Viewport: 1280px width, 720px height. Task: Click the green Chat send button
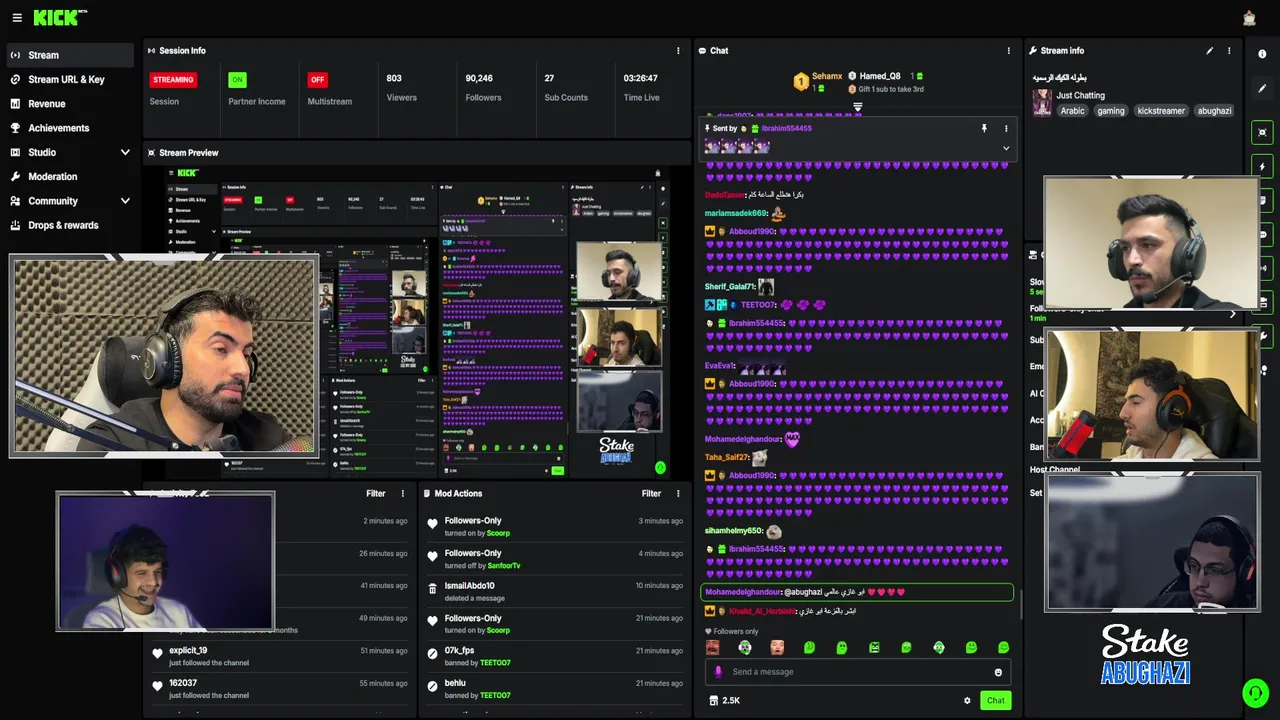(x=995, y=701)
